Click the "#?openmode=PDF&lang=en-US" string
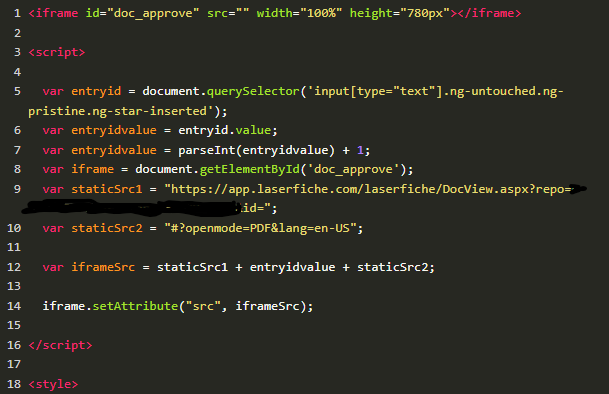The width and height of the screenshot is (609, 394). tap(260, 228)
